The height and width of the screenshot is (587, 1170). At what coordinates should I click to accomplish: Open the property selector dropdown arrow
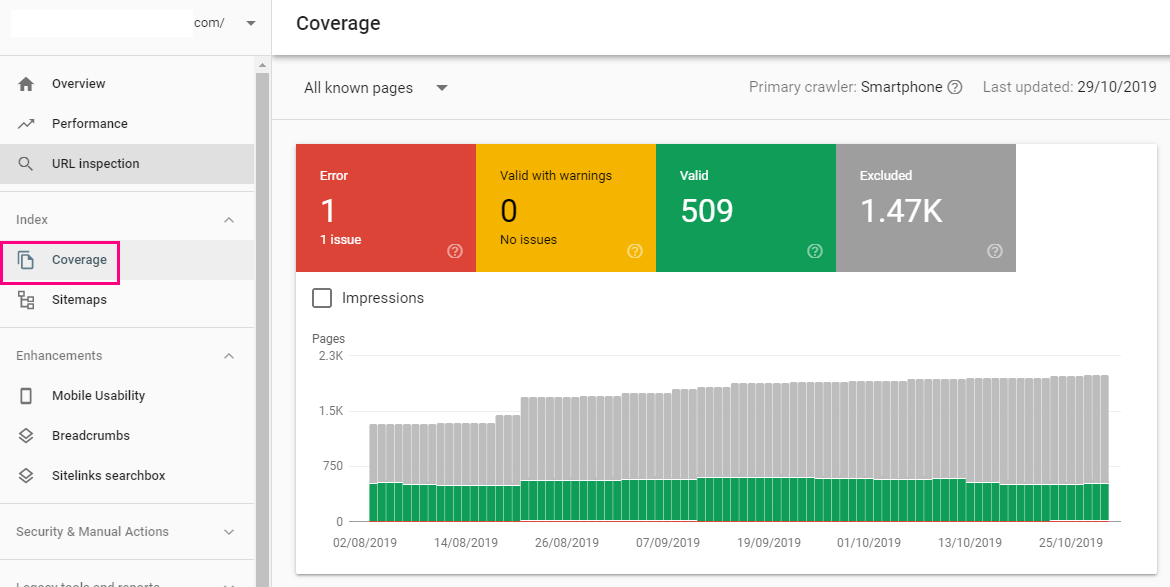coord(251,23)
